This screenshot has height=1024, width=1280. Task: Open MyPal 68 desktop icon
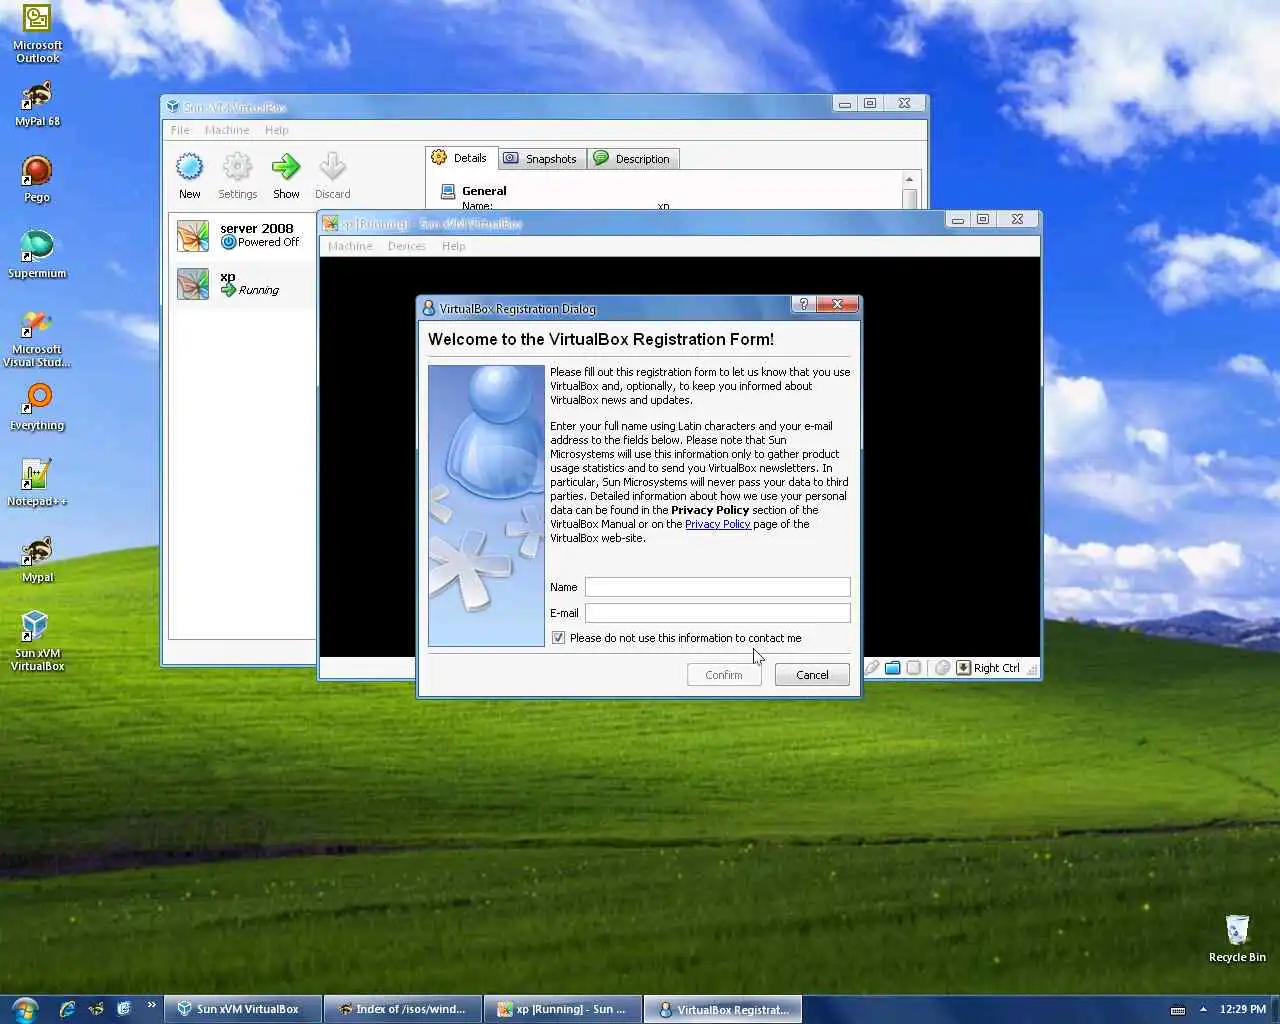[x=37, y=104]
